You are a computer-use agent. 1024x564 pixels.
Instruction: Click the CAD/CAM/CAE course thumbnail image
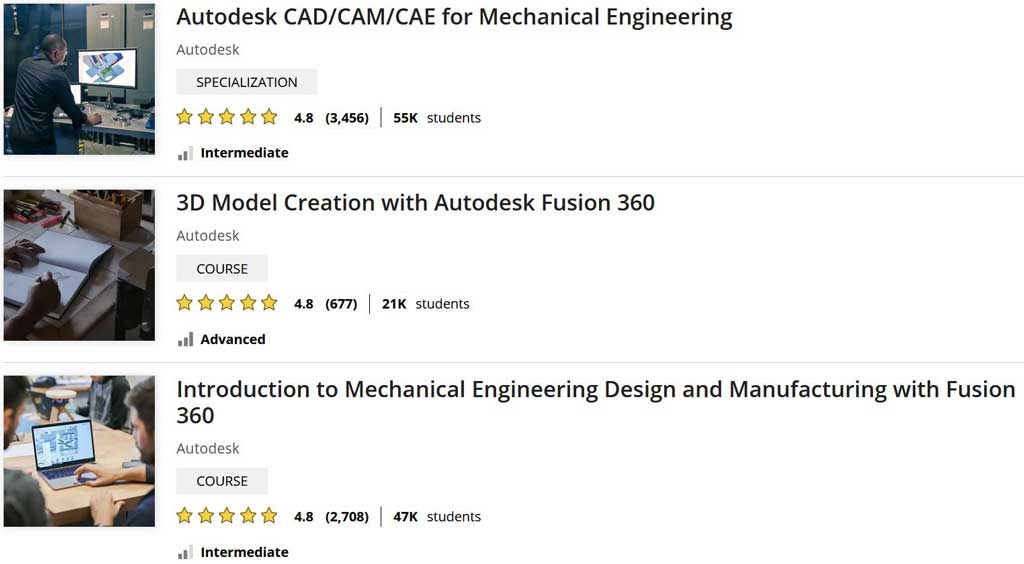pos(79,79)
